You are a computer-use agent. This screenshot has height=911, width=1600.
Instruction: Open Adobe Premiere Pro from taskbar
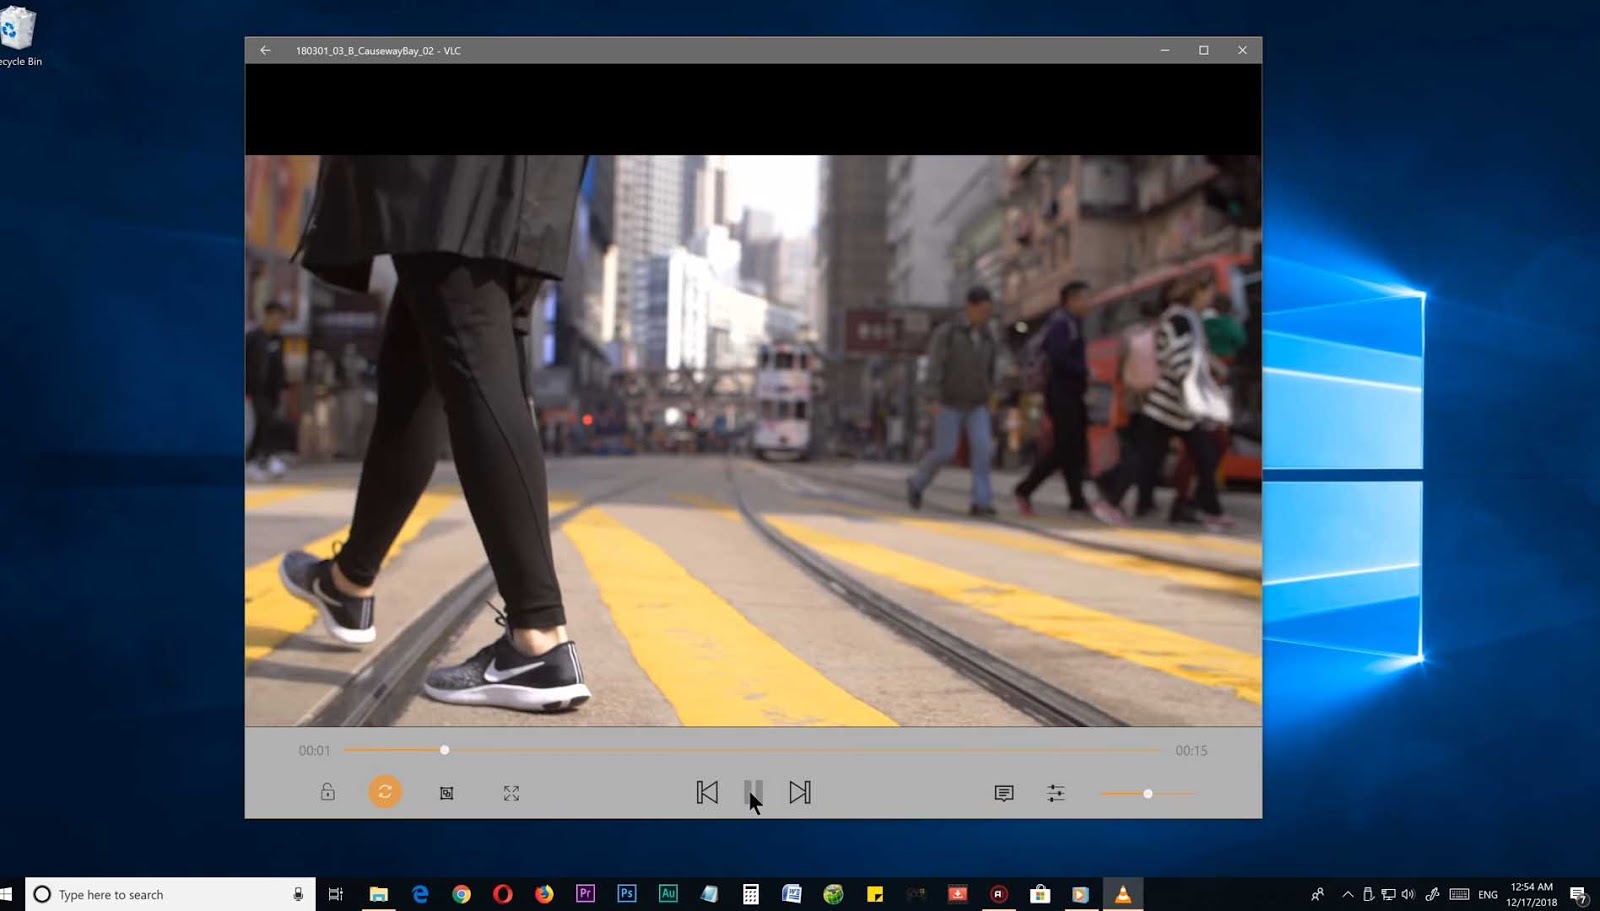coord(585,894)
